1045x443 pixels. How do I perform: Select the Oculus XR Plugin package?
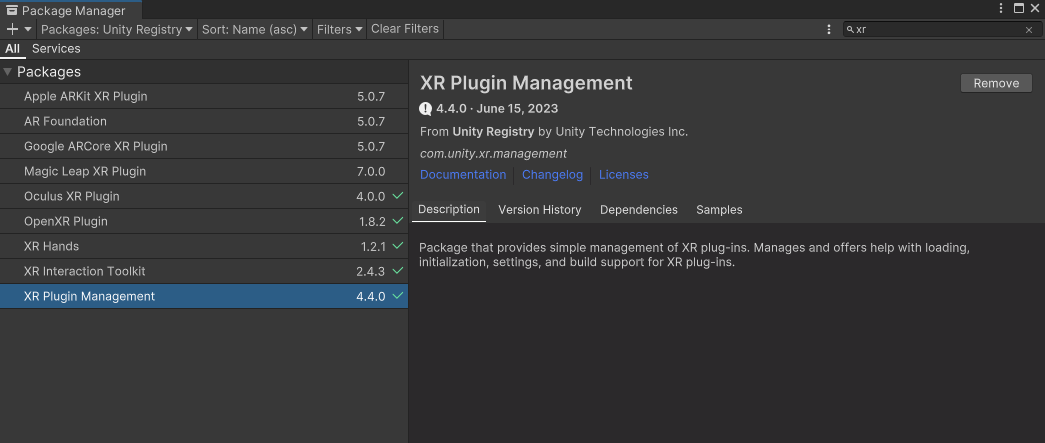[x=204, y=197]
